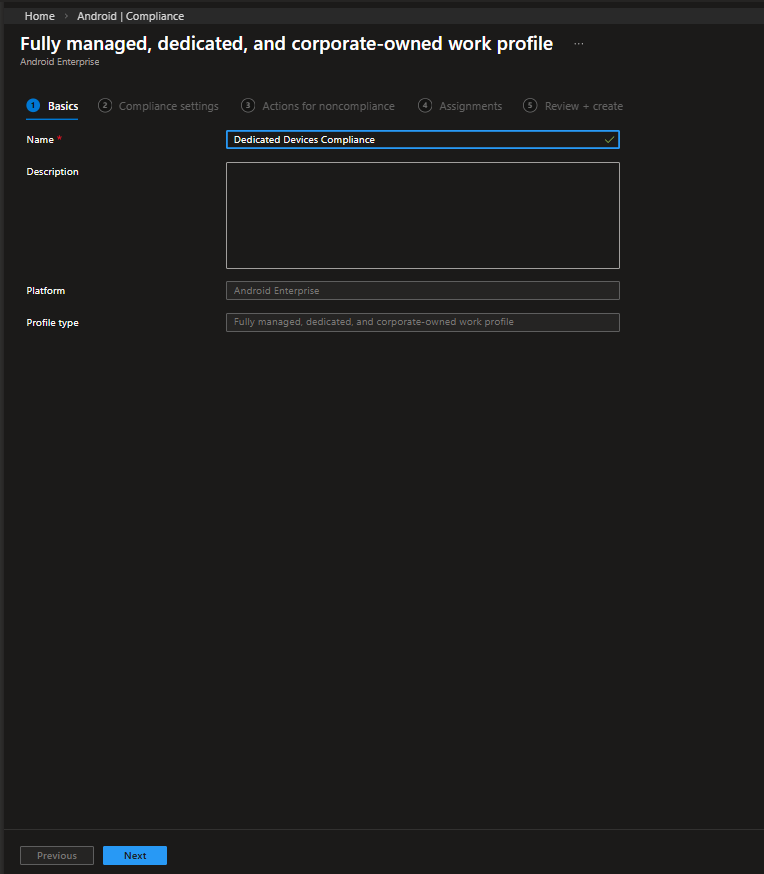Open the ellipsis more options menu beside title
The width and height of the screenshot is (764, 874).
point(578,44)
